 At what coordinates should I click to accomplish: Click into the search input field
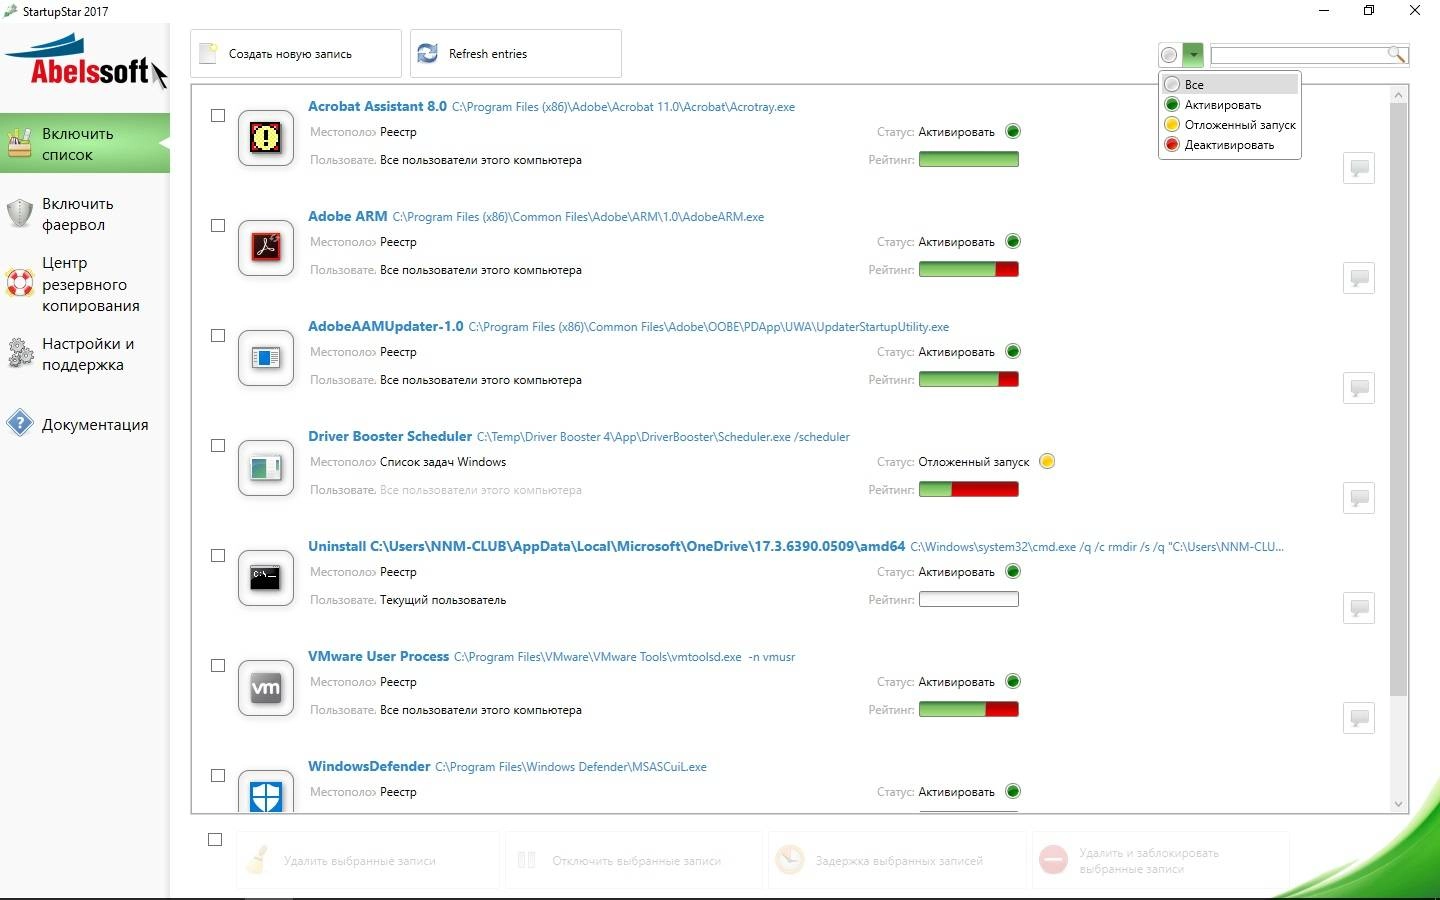(x=1298, y=54)
